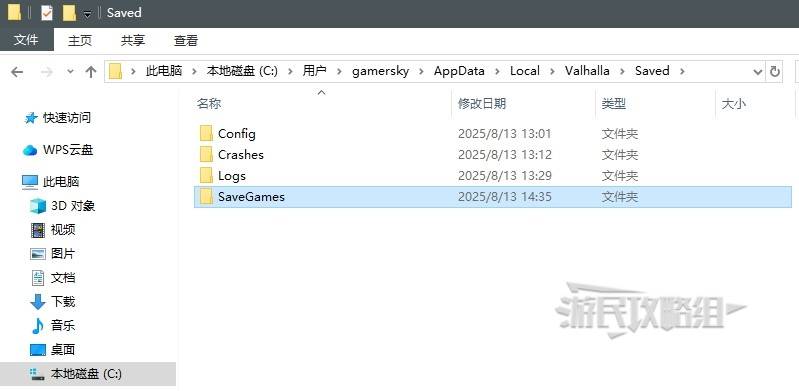The image size is (799, 391).
Task: Click date 2025/8/13 13:29
Action: click(504, 176)
